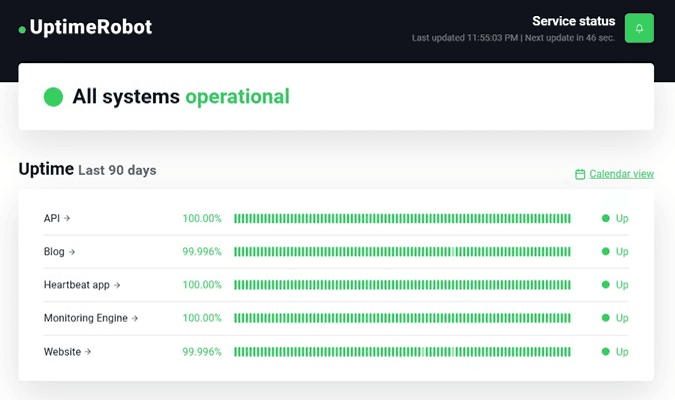
Task: Click the Website 90-day uptime bar
Action: (402, 352)
